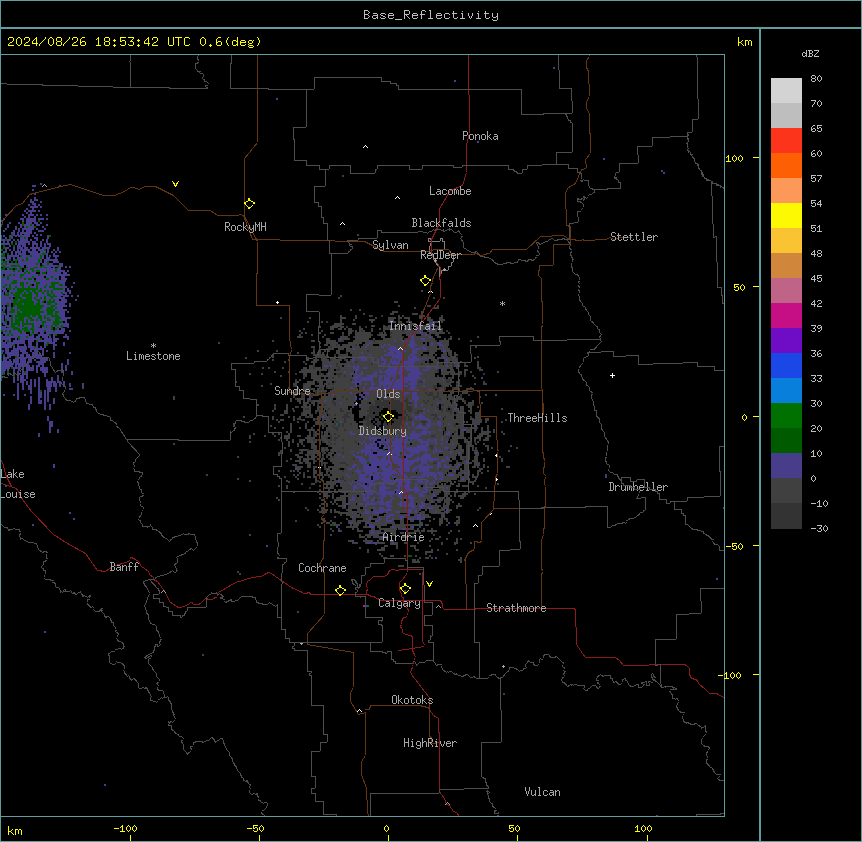862x842 pixels.
Task: Click the 50 label on bottom axis
Action: click(x=514, y=828)
